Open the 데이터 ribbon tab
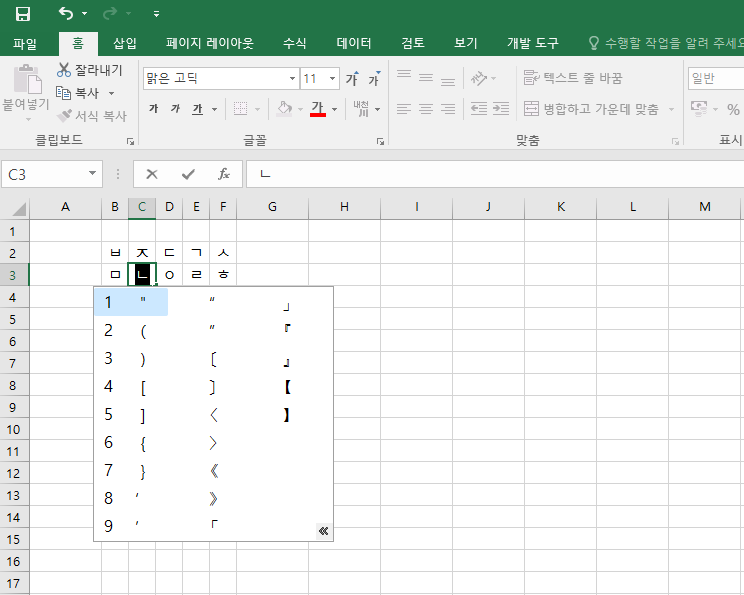The width and height of the screenshot is (744, 595). (354, 44)
